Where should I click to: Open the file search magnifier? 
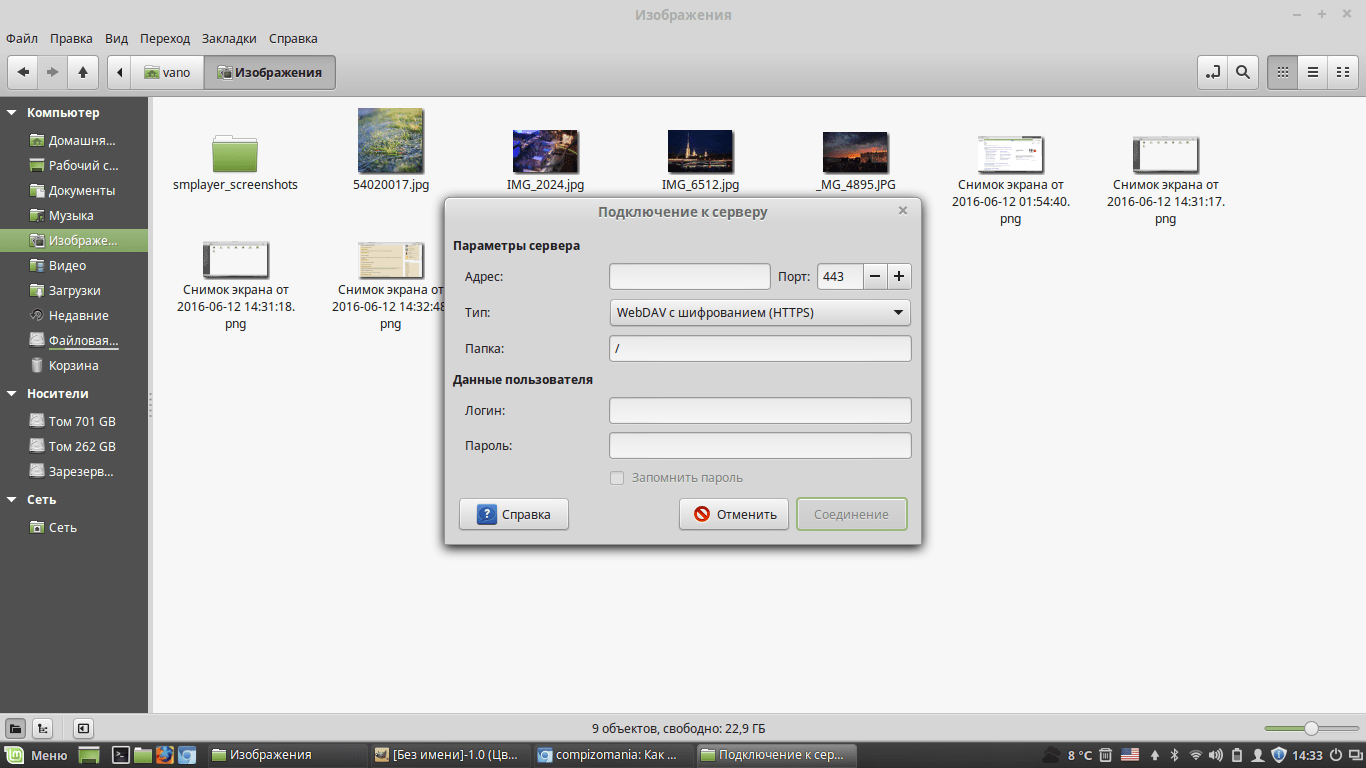point(1242,72)
